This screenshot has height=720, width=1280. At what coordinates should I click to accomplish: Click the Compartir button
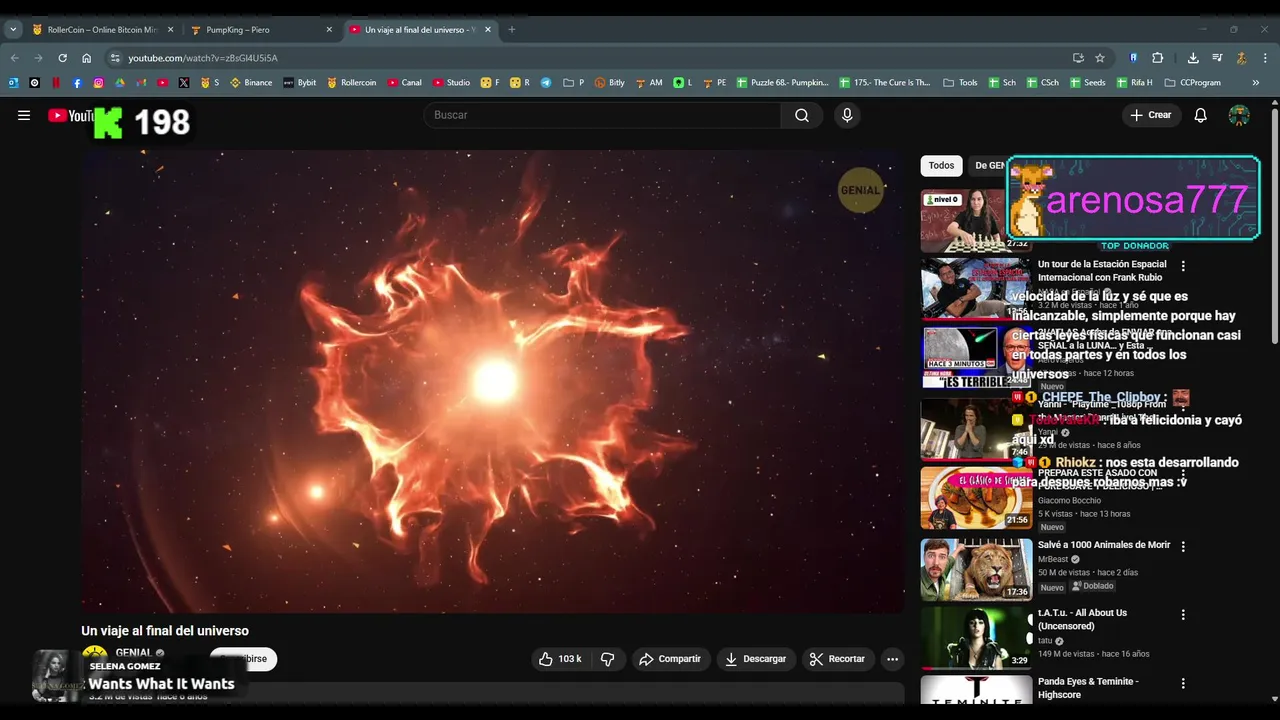point(670,659)
